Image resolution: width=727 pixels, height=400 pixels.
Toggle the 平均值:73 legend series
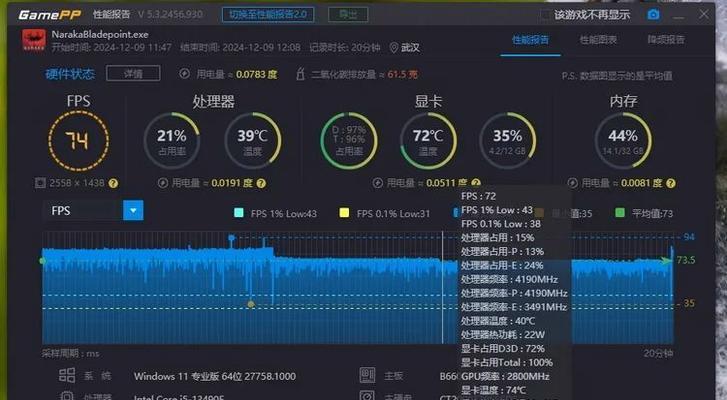644,213
